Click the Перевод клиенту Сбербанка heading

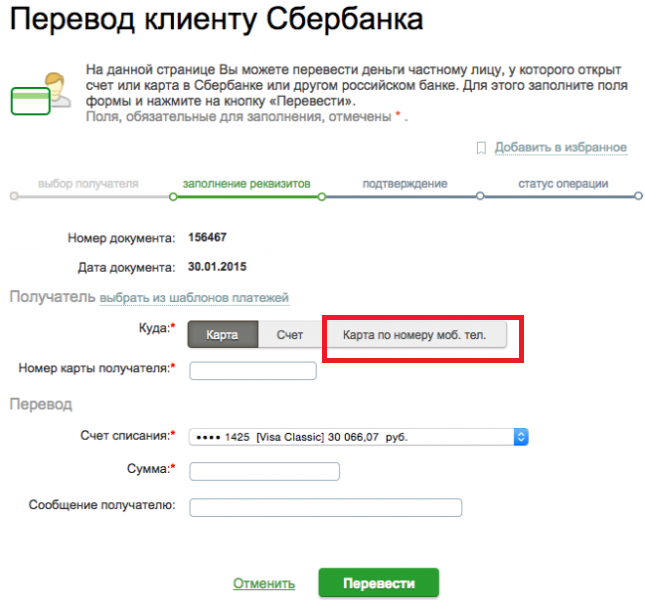click(x=216, y=19)
